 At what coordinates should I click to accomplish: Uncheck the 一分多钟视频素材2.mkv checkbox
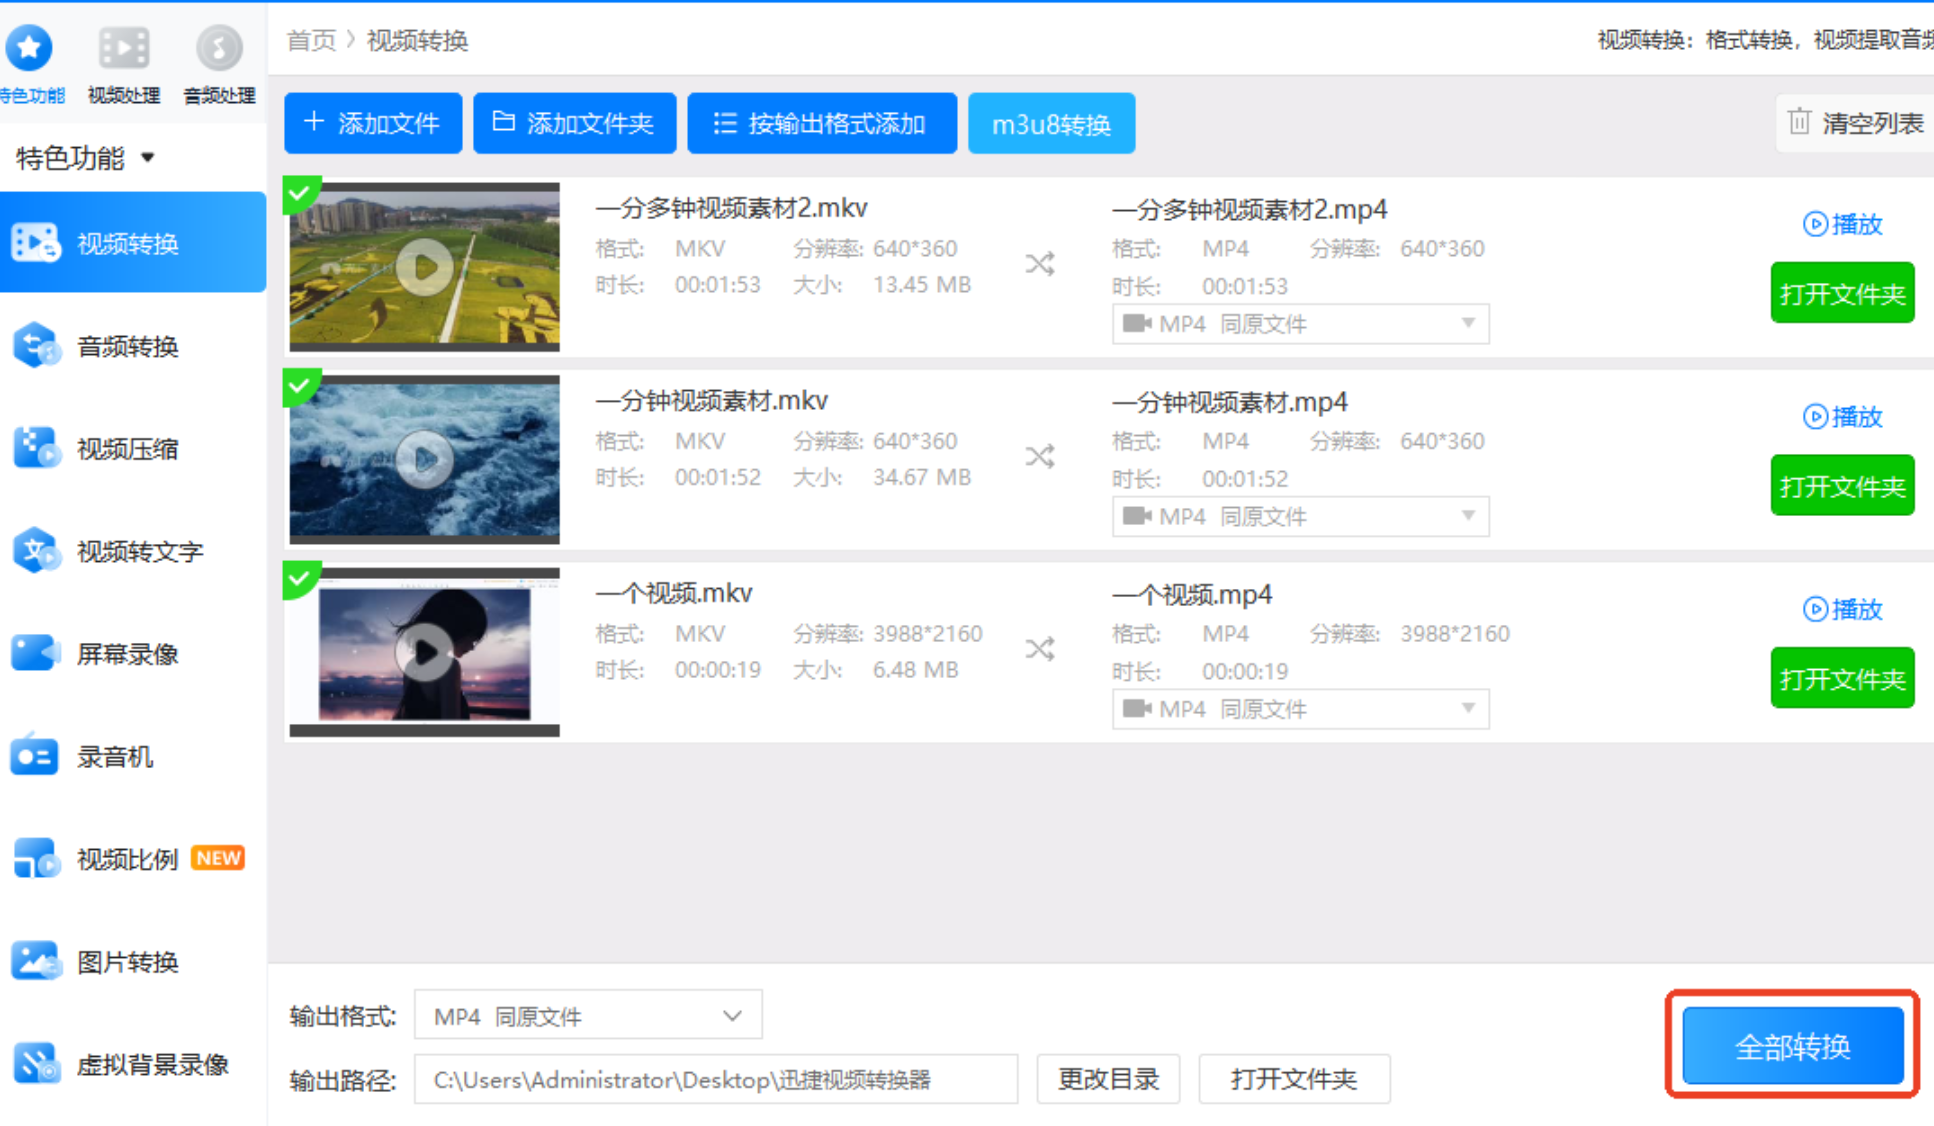[x=299, y=191]
